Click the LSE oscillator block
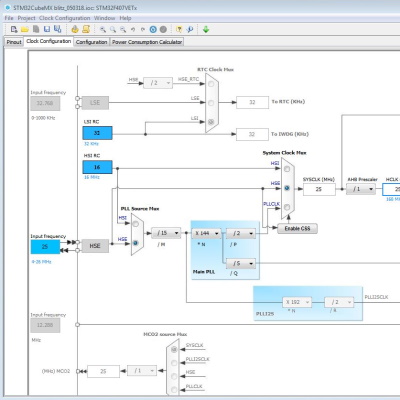The image size is (400, 400). pyautogui.click(x=95, y=103)
